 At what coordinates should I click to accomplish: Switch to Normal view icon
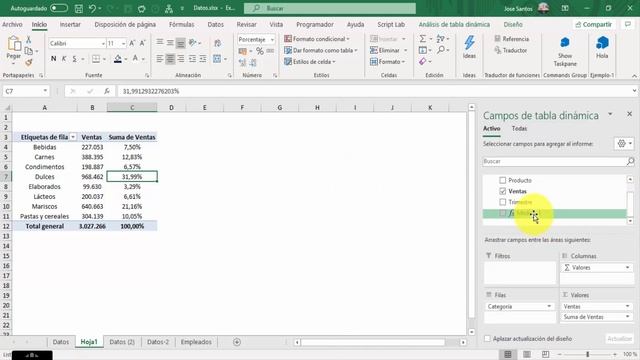click(508, 354)
